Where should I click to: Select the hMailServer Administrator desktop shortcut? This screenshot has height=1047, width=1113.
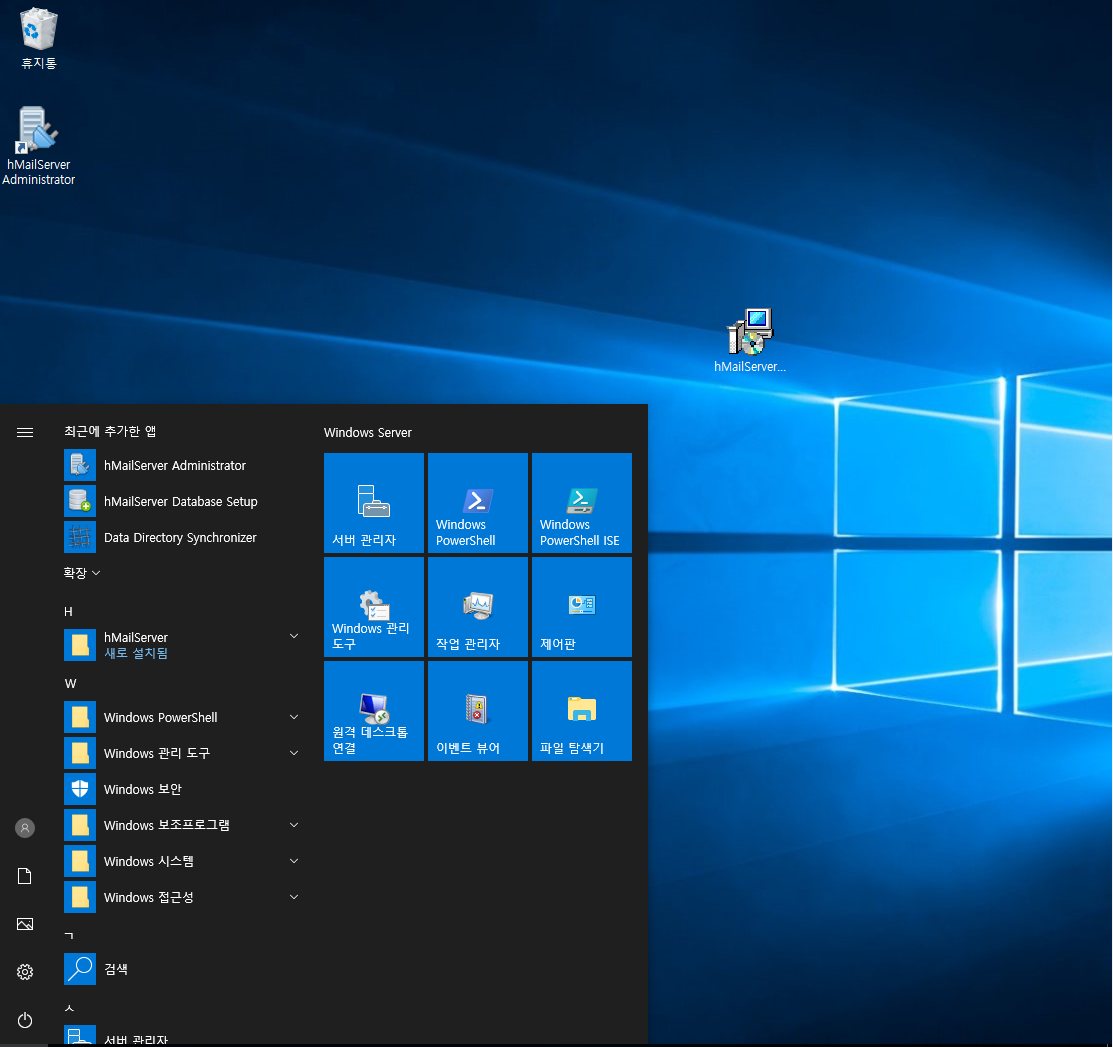tap(38, 146)
